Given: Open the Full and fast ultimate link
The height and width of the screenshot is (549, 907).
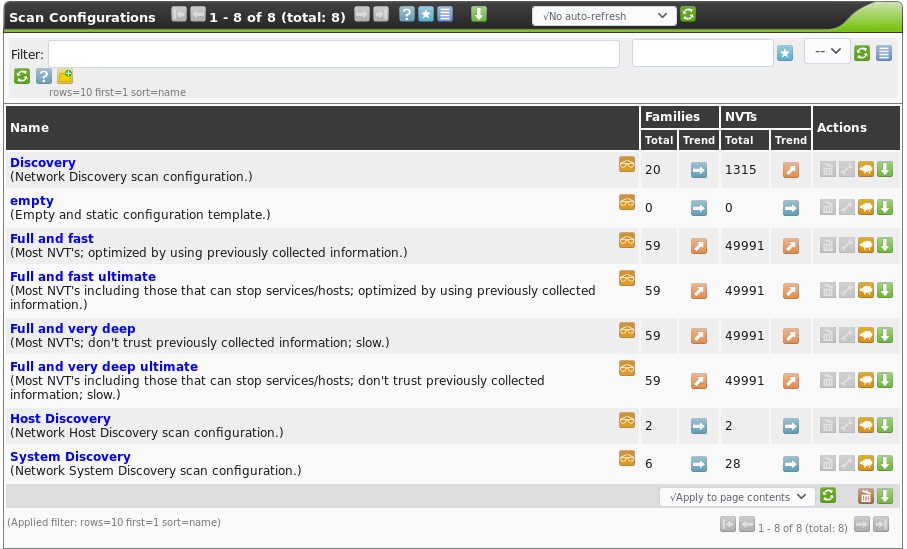Looking at the screenshot, I should pos(83,276).
